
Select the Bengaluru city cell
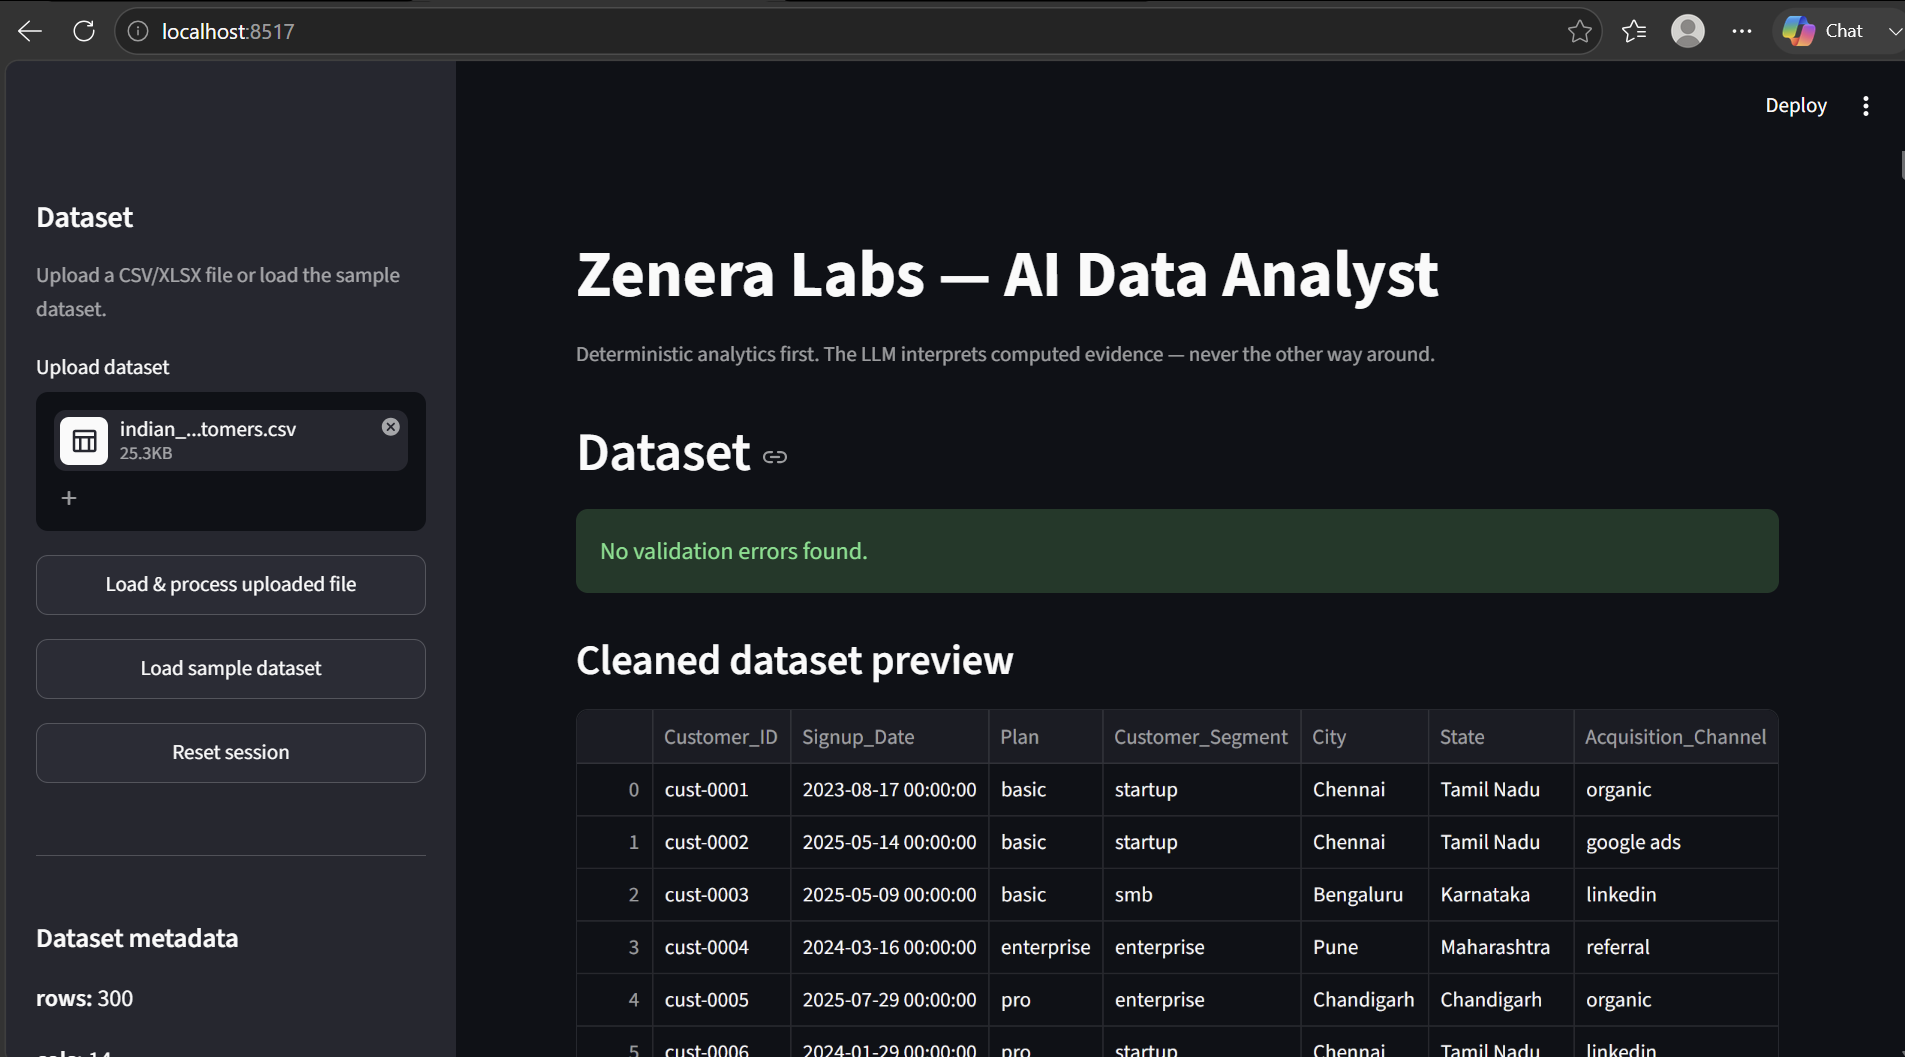point(1364,895)
